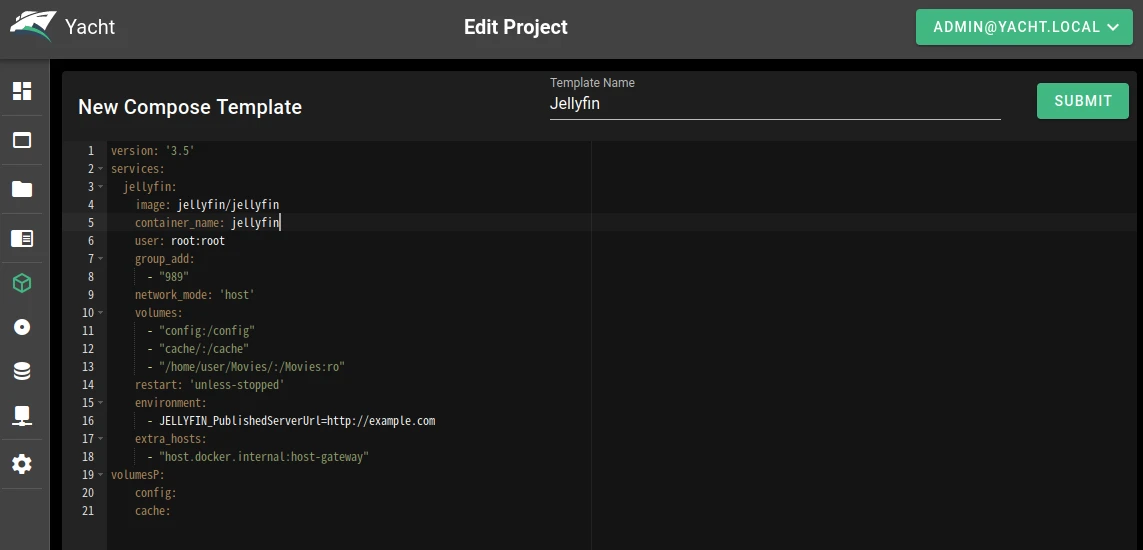Open the Volumes database icon in sidebar
The height and width of the screenshot is (550, 1143).
[x=22, y=372]
